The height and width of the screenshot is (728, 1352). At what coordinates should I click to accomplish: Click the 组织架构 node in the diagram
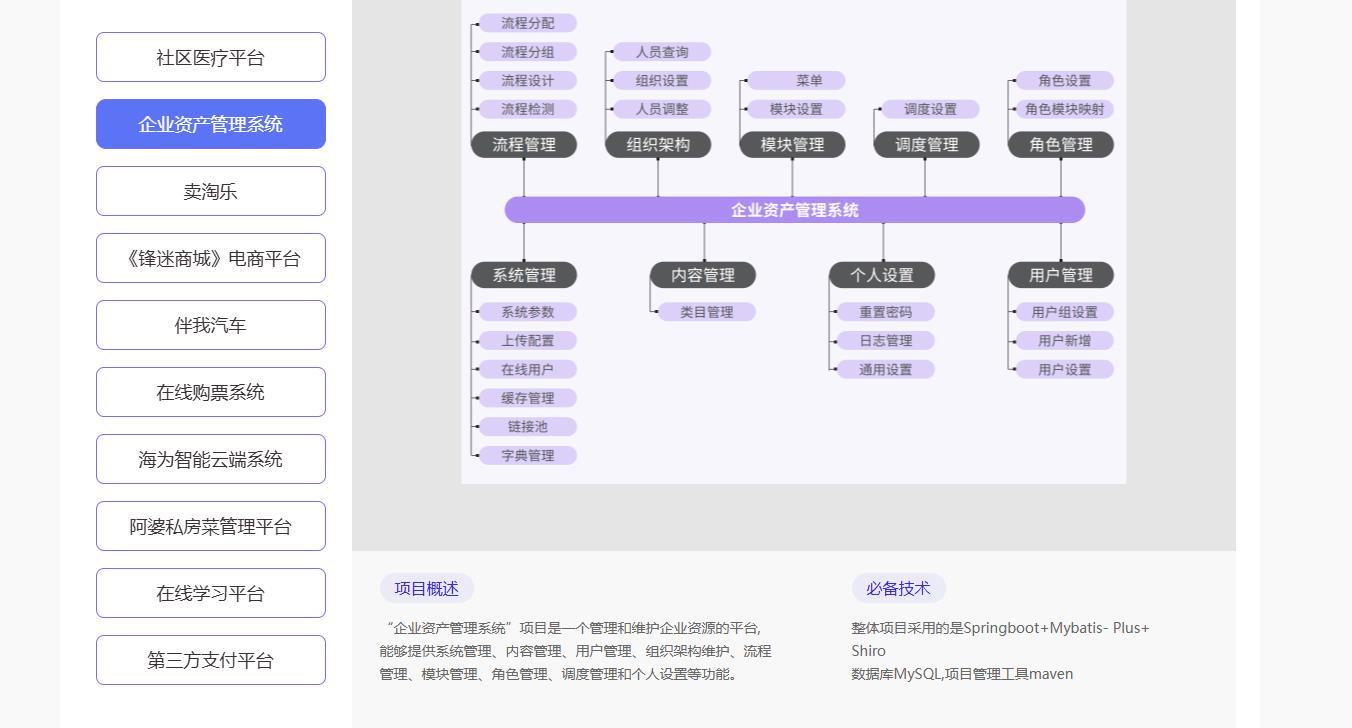(658, 145)
